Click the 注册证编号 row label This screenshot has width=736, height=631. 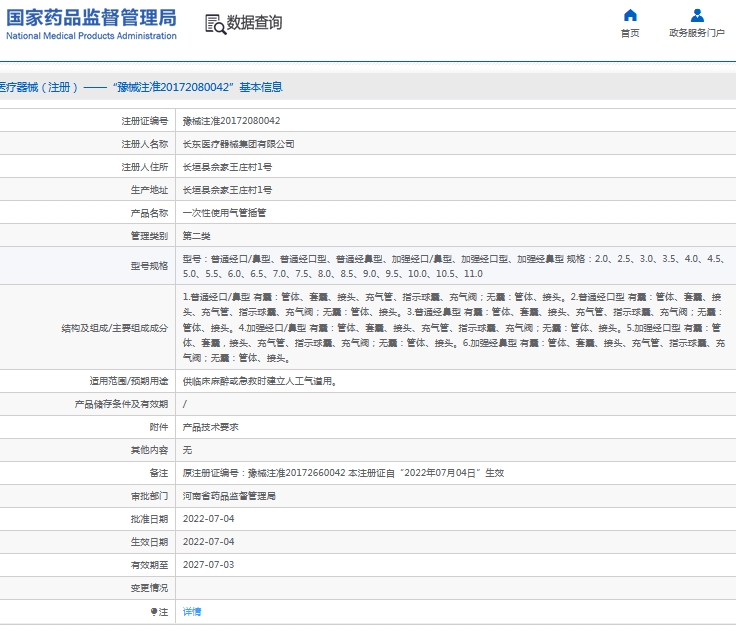click(x=145, y=121)
